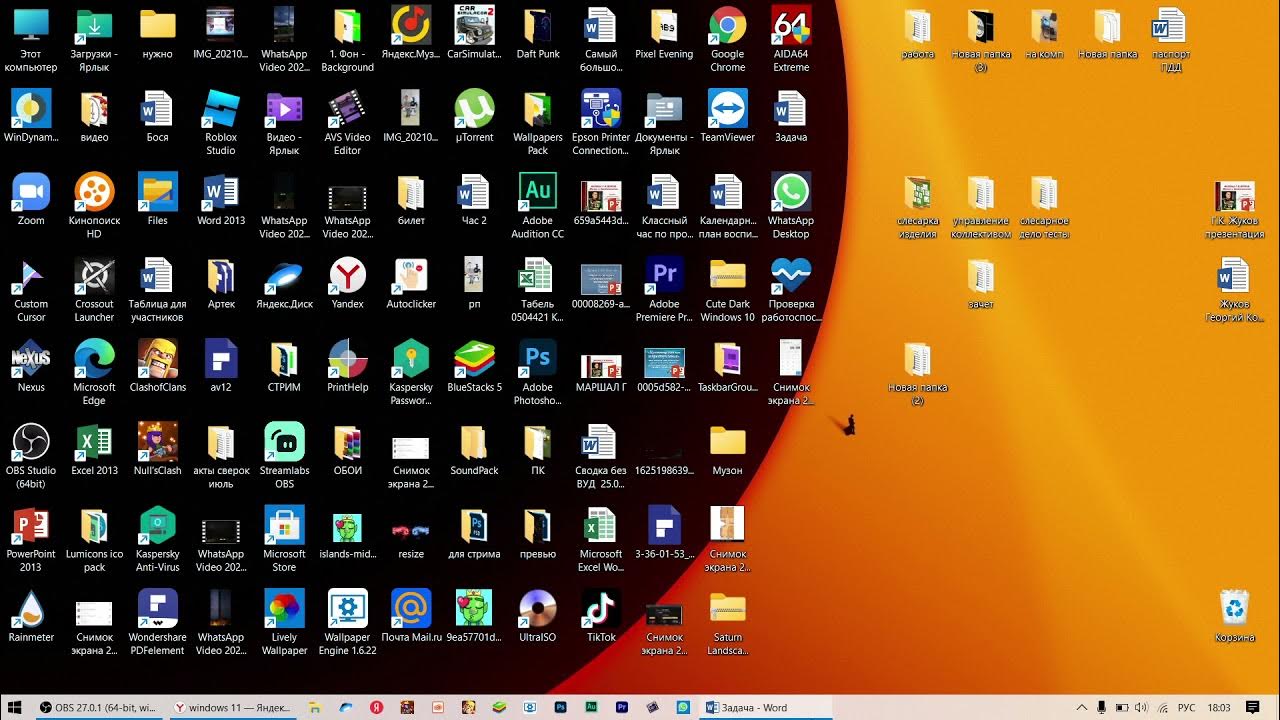1280x720 pixels.
Task: Select the Microsoft Store desktop icon
Action: tap(284, 538)
